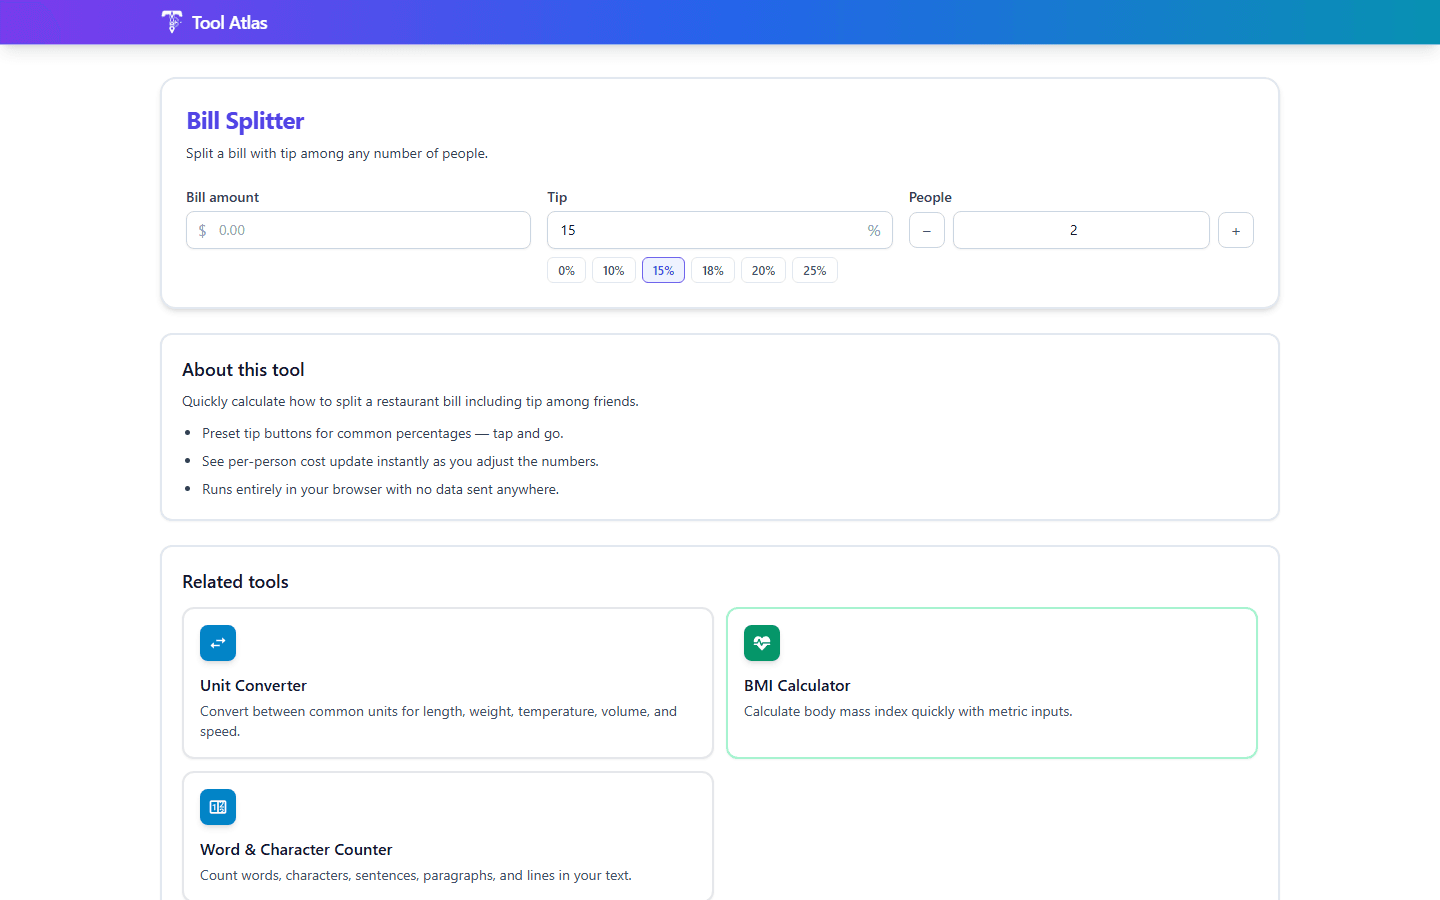Image resolution: width=1440 pixels, height=900 pixels.
Task: Click the dollar sign in the bill field
Action: click(x=203, y=230)
